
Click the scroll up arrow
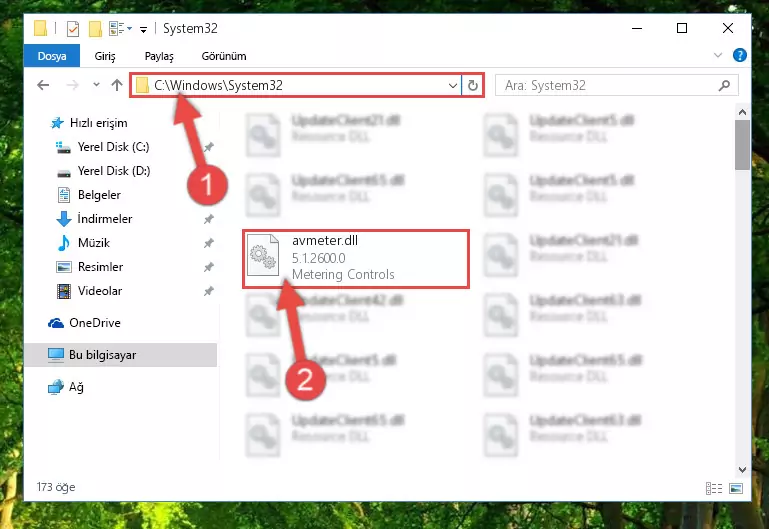coord(742,112)
